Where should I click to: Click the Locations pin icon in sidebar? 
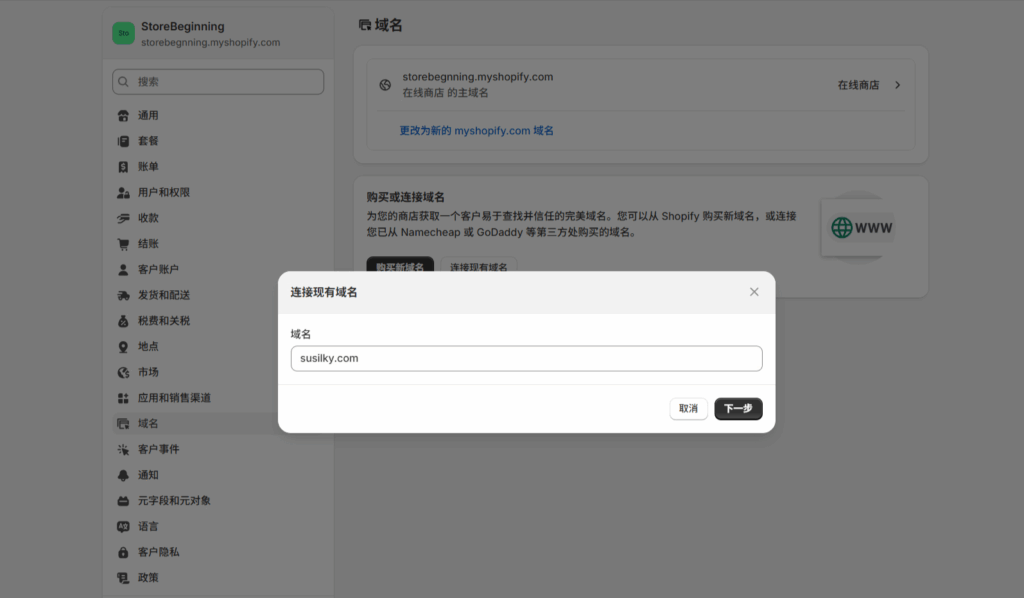pyautogui.click(x=123, y=347)
